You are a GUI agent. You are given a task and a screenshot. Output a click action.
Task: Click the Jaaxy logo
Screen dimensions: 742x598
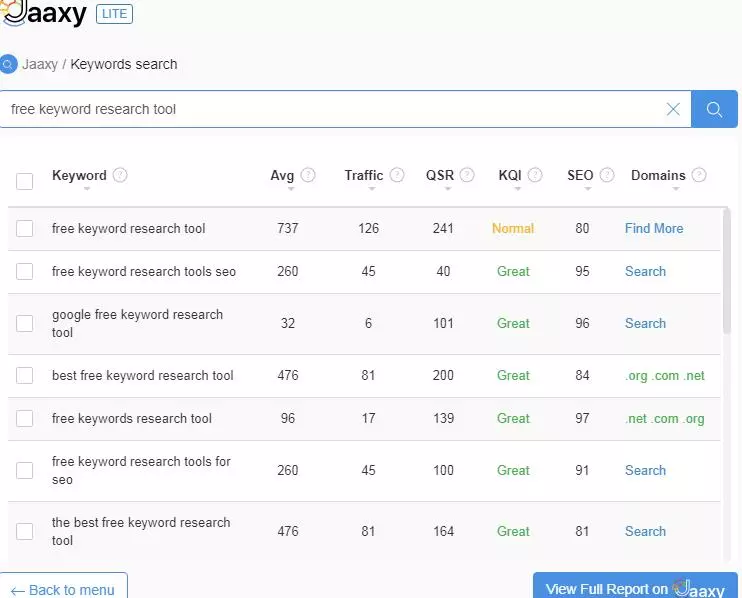pyautogui.click(x=44, y=13)
